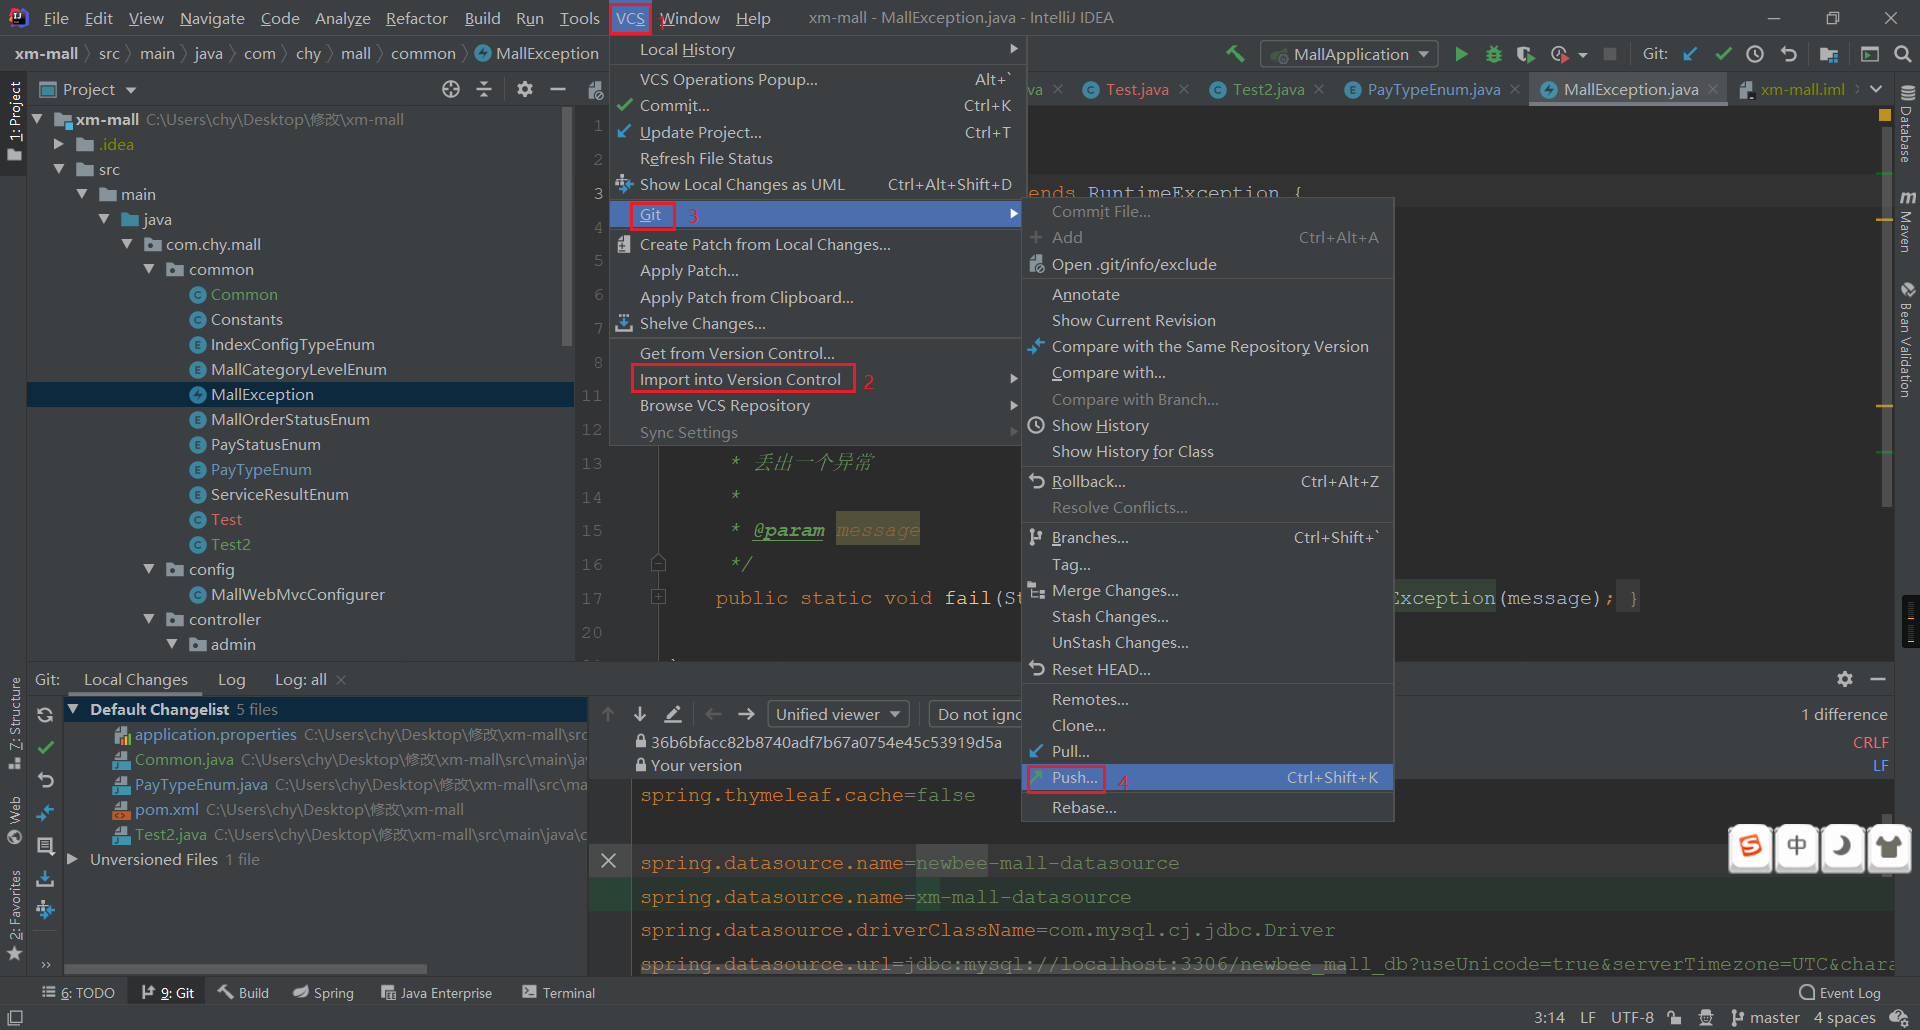Collapse Default Changelist node

[73, 709]
